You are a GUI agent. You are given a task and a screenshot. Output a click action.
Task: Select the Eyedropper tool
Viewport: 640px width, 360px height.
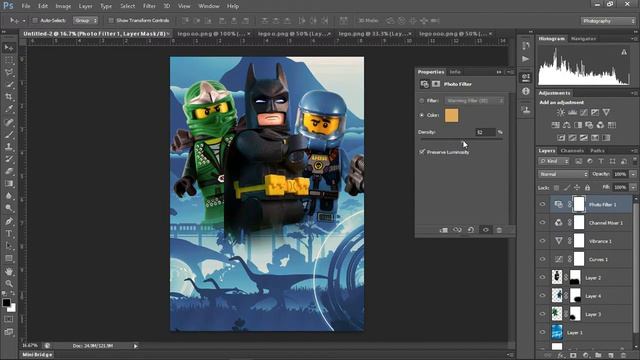click(9, 109)
